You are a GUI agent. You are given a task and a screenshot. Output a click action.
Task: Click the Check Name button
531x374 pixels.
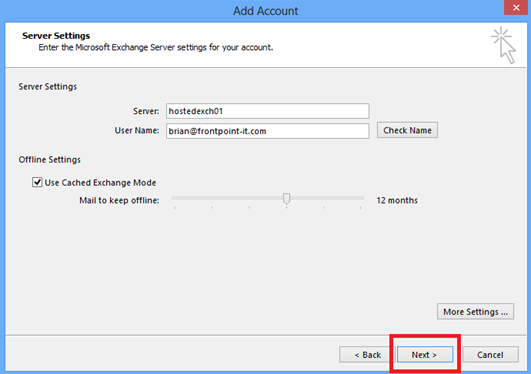[x=407, y=130]
